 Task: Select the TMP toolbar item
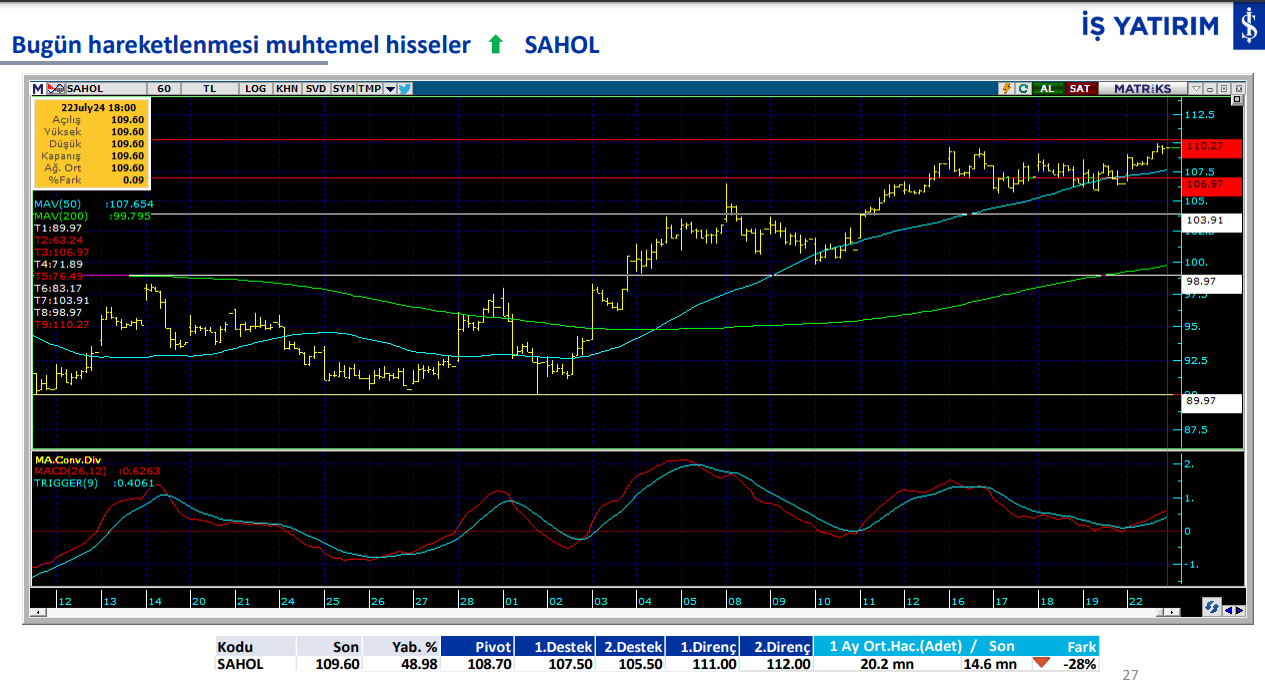[370, 88]
